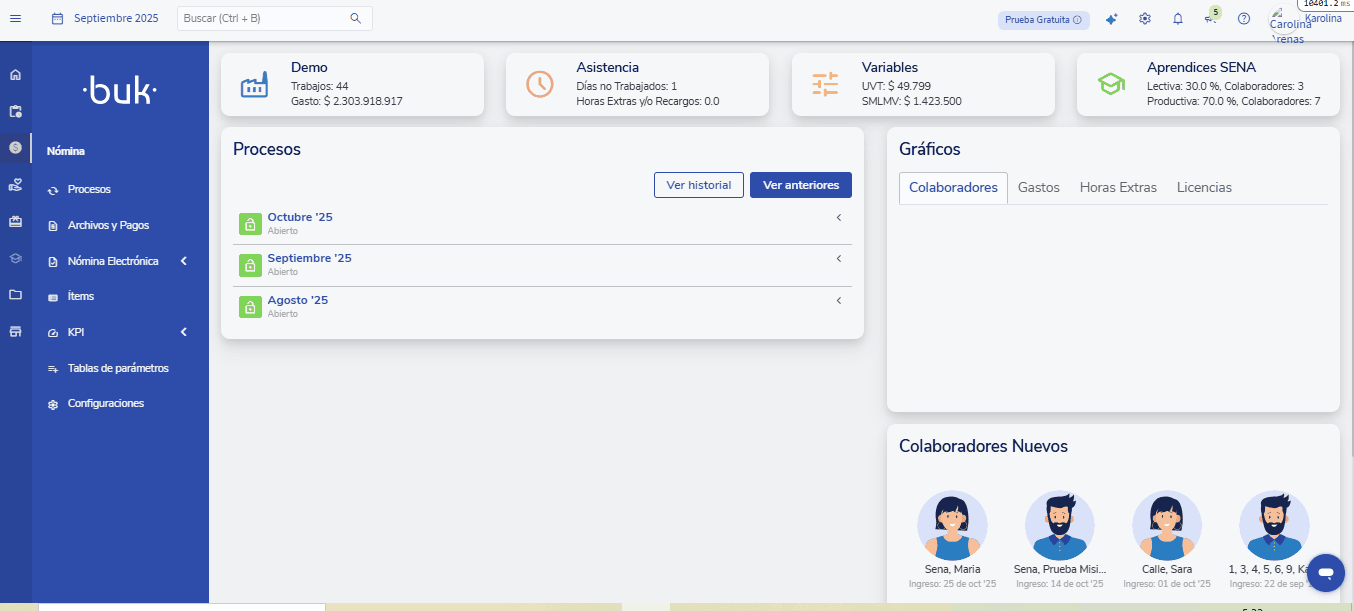The height and width of the screenshot is (611, 1354).
Task: Open the AI sparkle assistant icon
Action: pyautogui.click(x=1111, y=19)
